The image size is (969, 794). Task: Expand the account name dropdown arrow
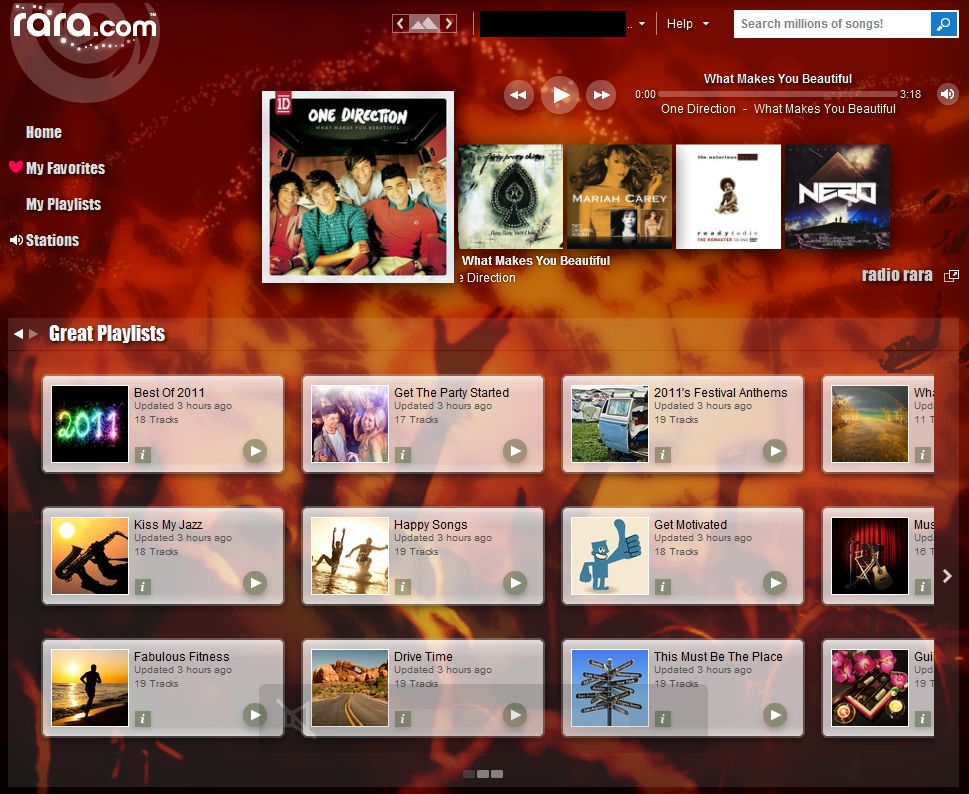click(642, 24)
